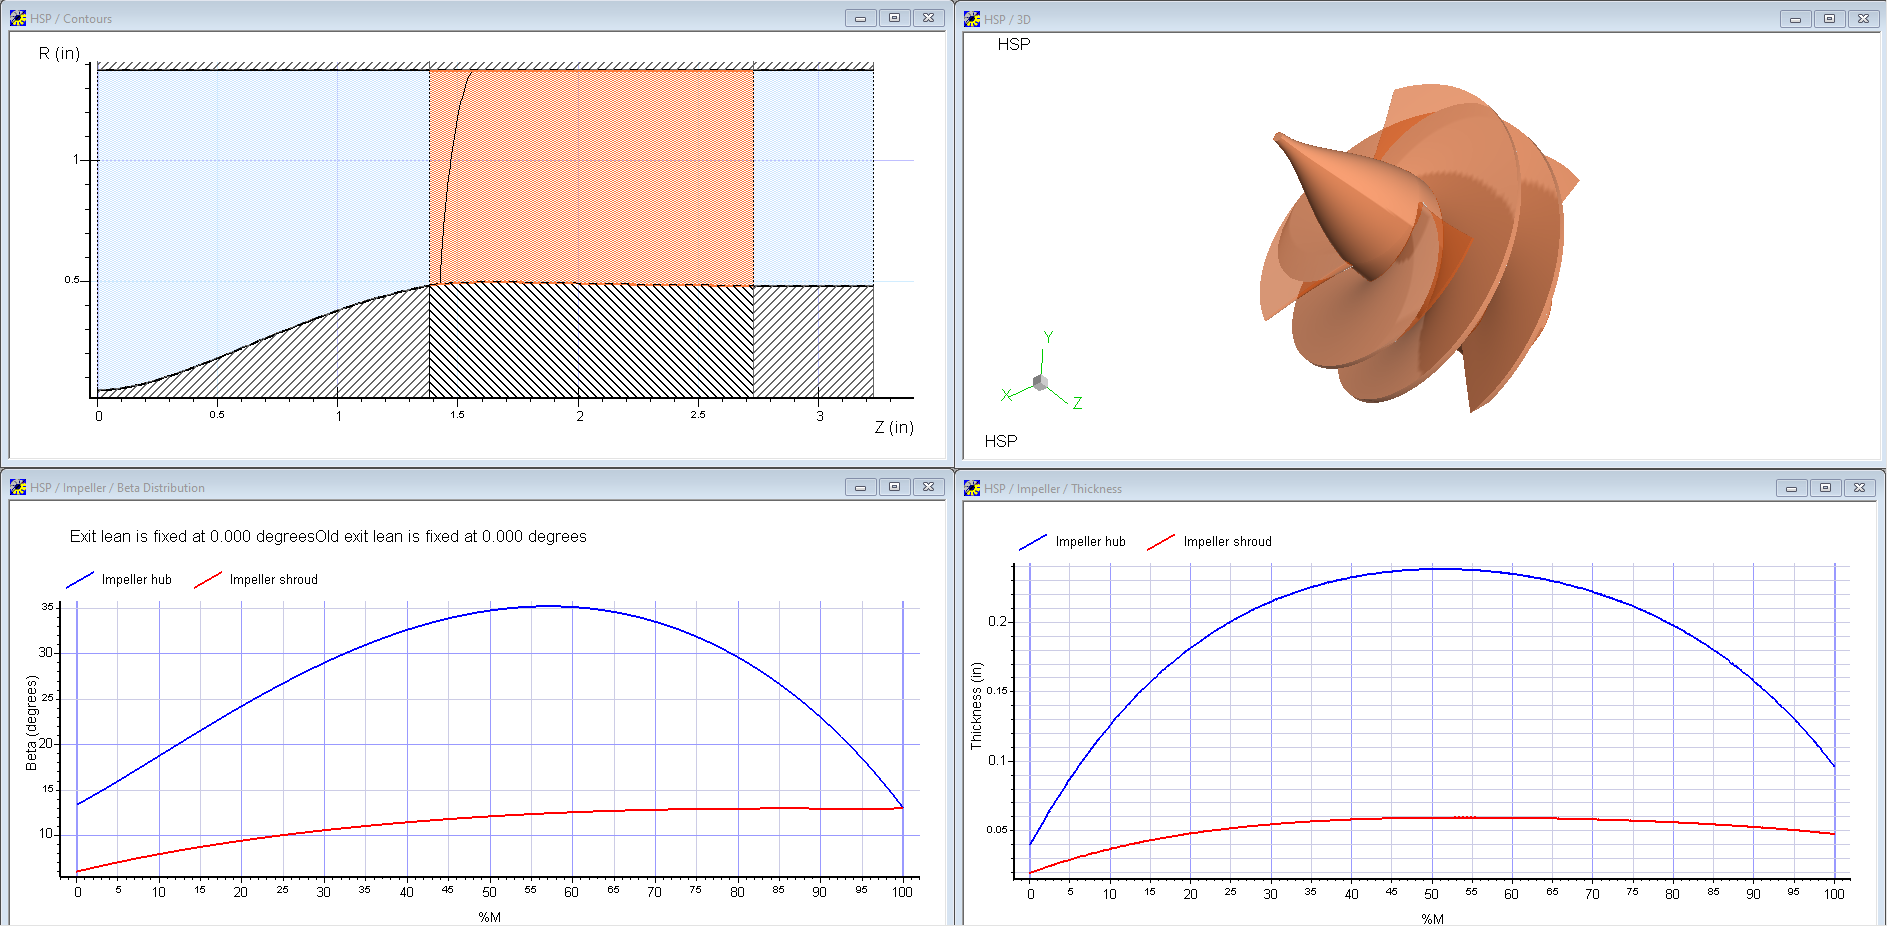
Task: Click the HSP / Contours window icon
Action: [x=18, y=18]
